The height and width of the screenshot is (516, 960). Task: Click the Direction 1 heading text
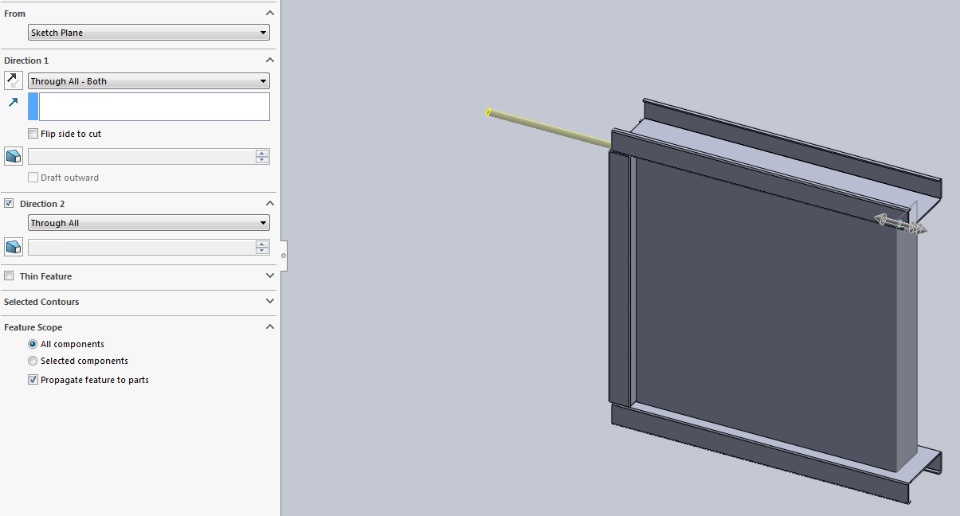pos(26,61)
